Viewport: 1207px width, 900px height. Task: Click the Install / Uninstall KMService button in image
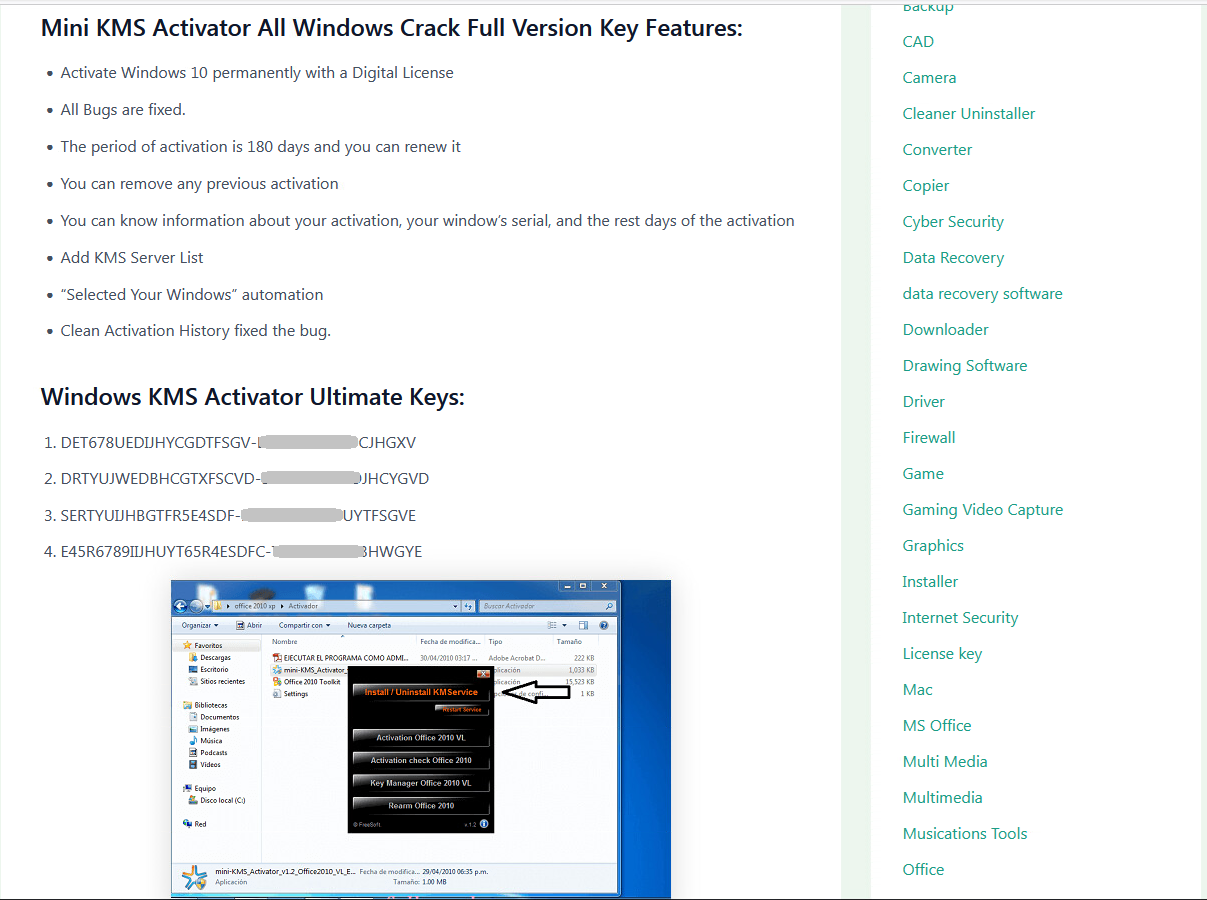point(421,692)
